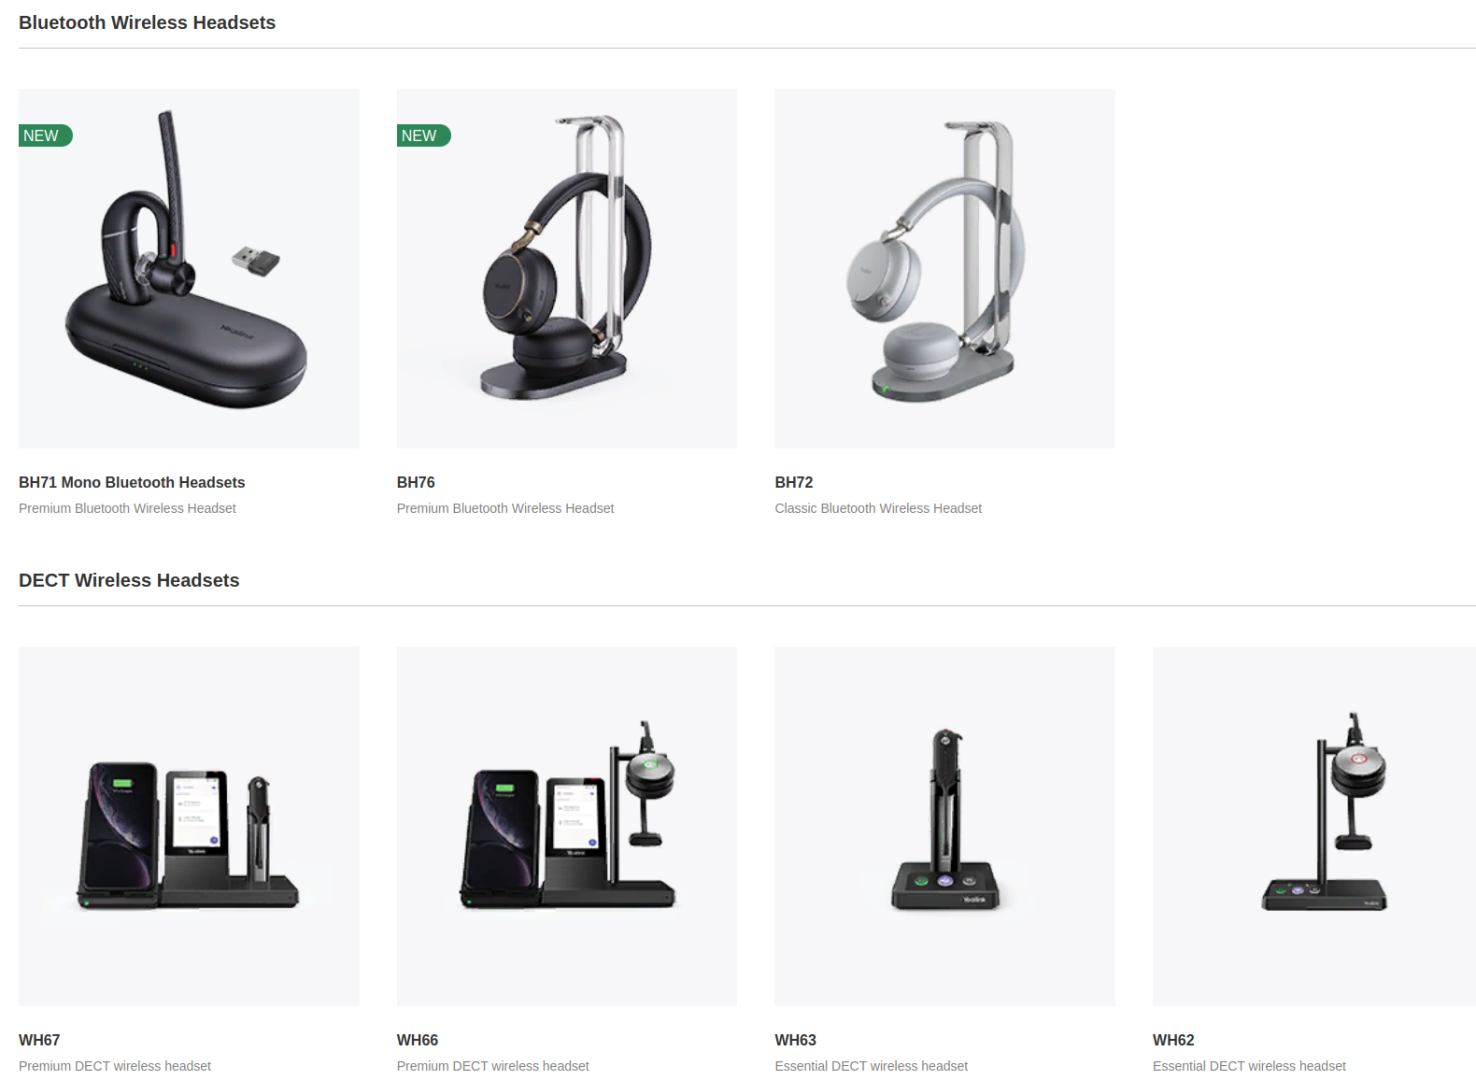Open the WH63 product title link
This screenshot has height=1080, width=1476.
[795, 1040]
